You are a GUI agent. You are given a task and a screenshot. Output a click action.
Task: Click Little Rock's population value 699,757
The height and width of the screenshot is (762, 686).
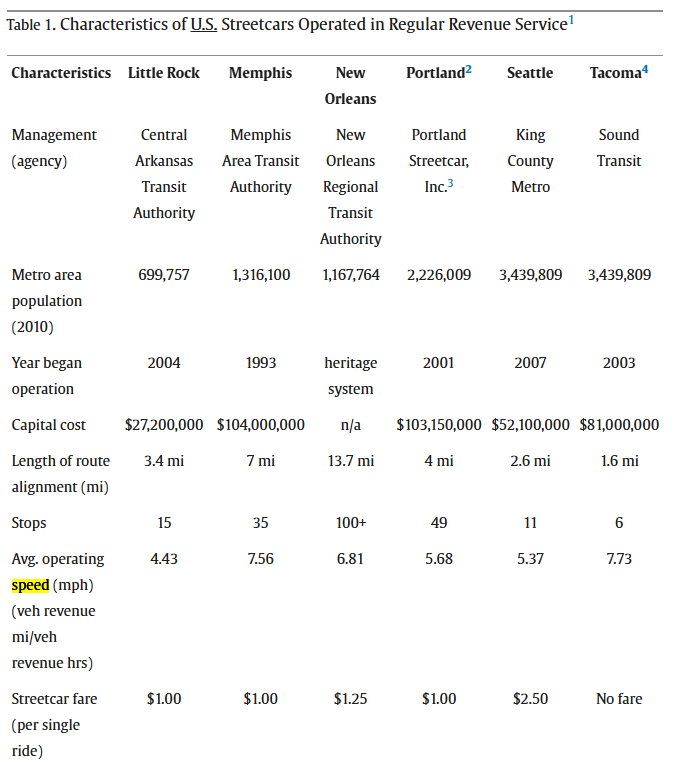pyautogui.click(x=164, y=275)
